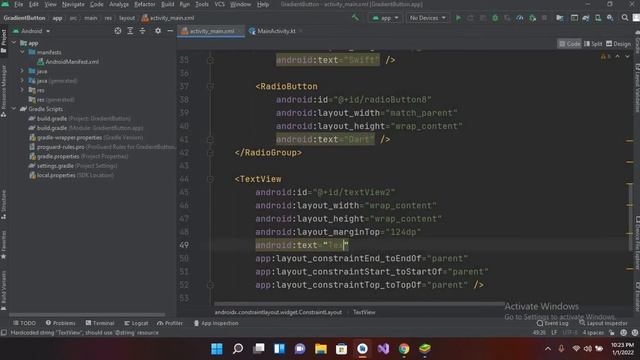Expand the res folder

tap(22, 90)
